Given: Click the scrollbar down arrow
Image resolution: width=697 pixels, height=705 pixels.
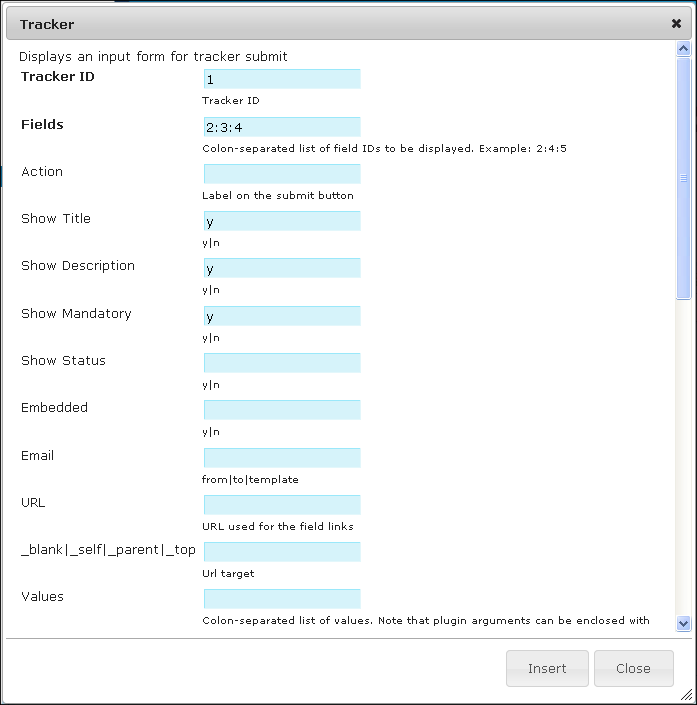Looking at the screenshot, I should [x=683, y=623].
